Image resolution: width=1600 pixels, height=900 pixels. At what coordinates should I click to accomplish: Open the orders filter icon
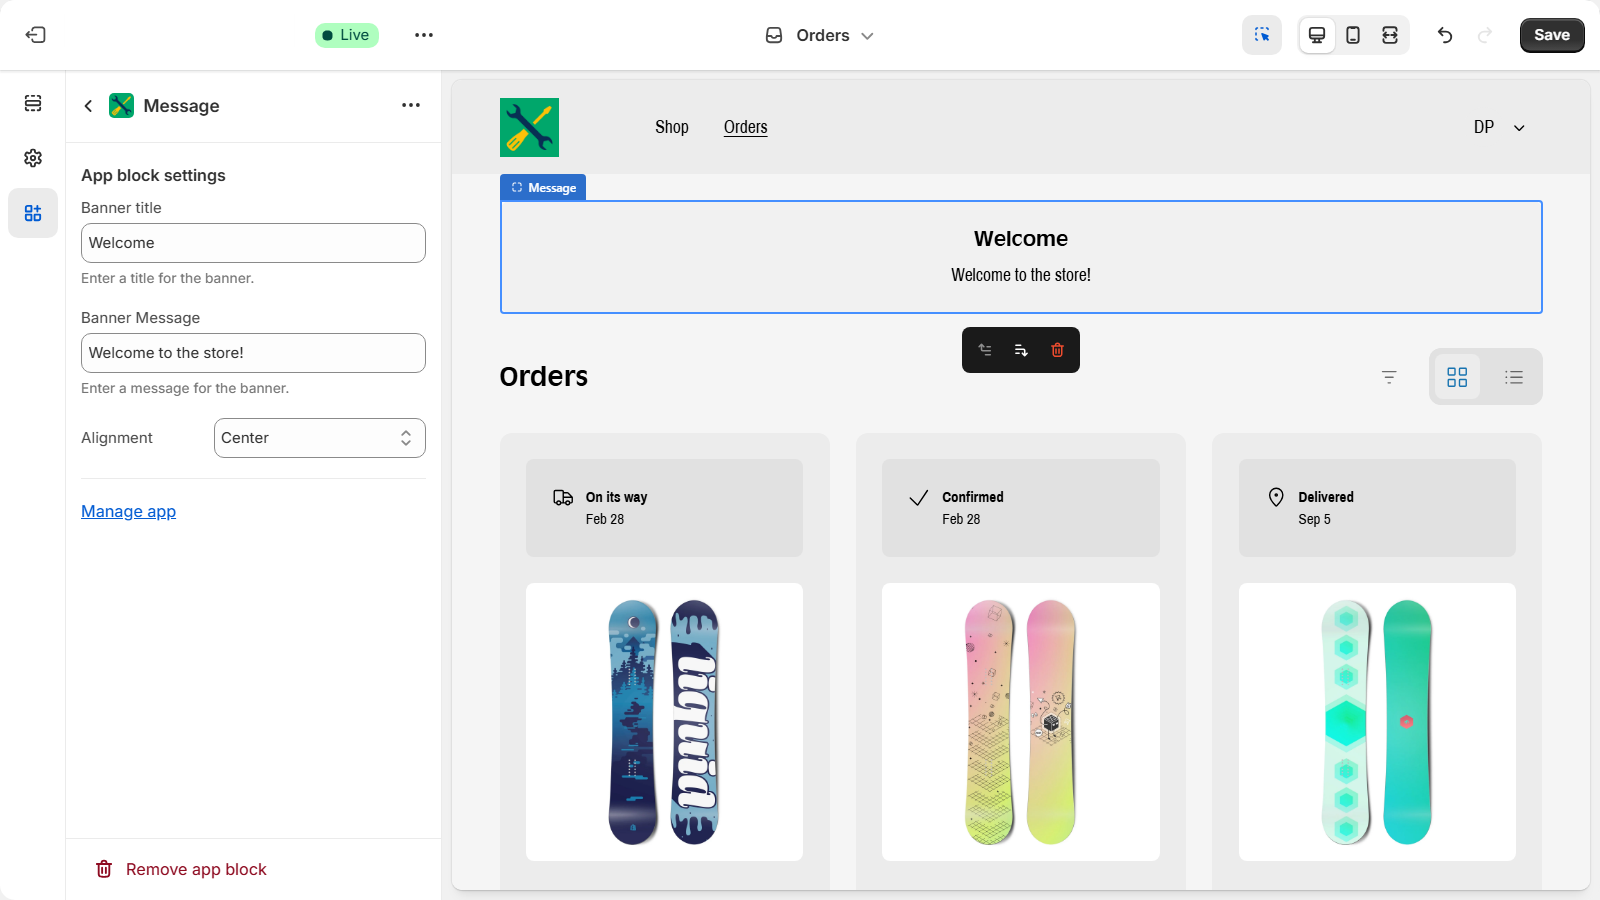point(1389,377)
